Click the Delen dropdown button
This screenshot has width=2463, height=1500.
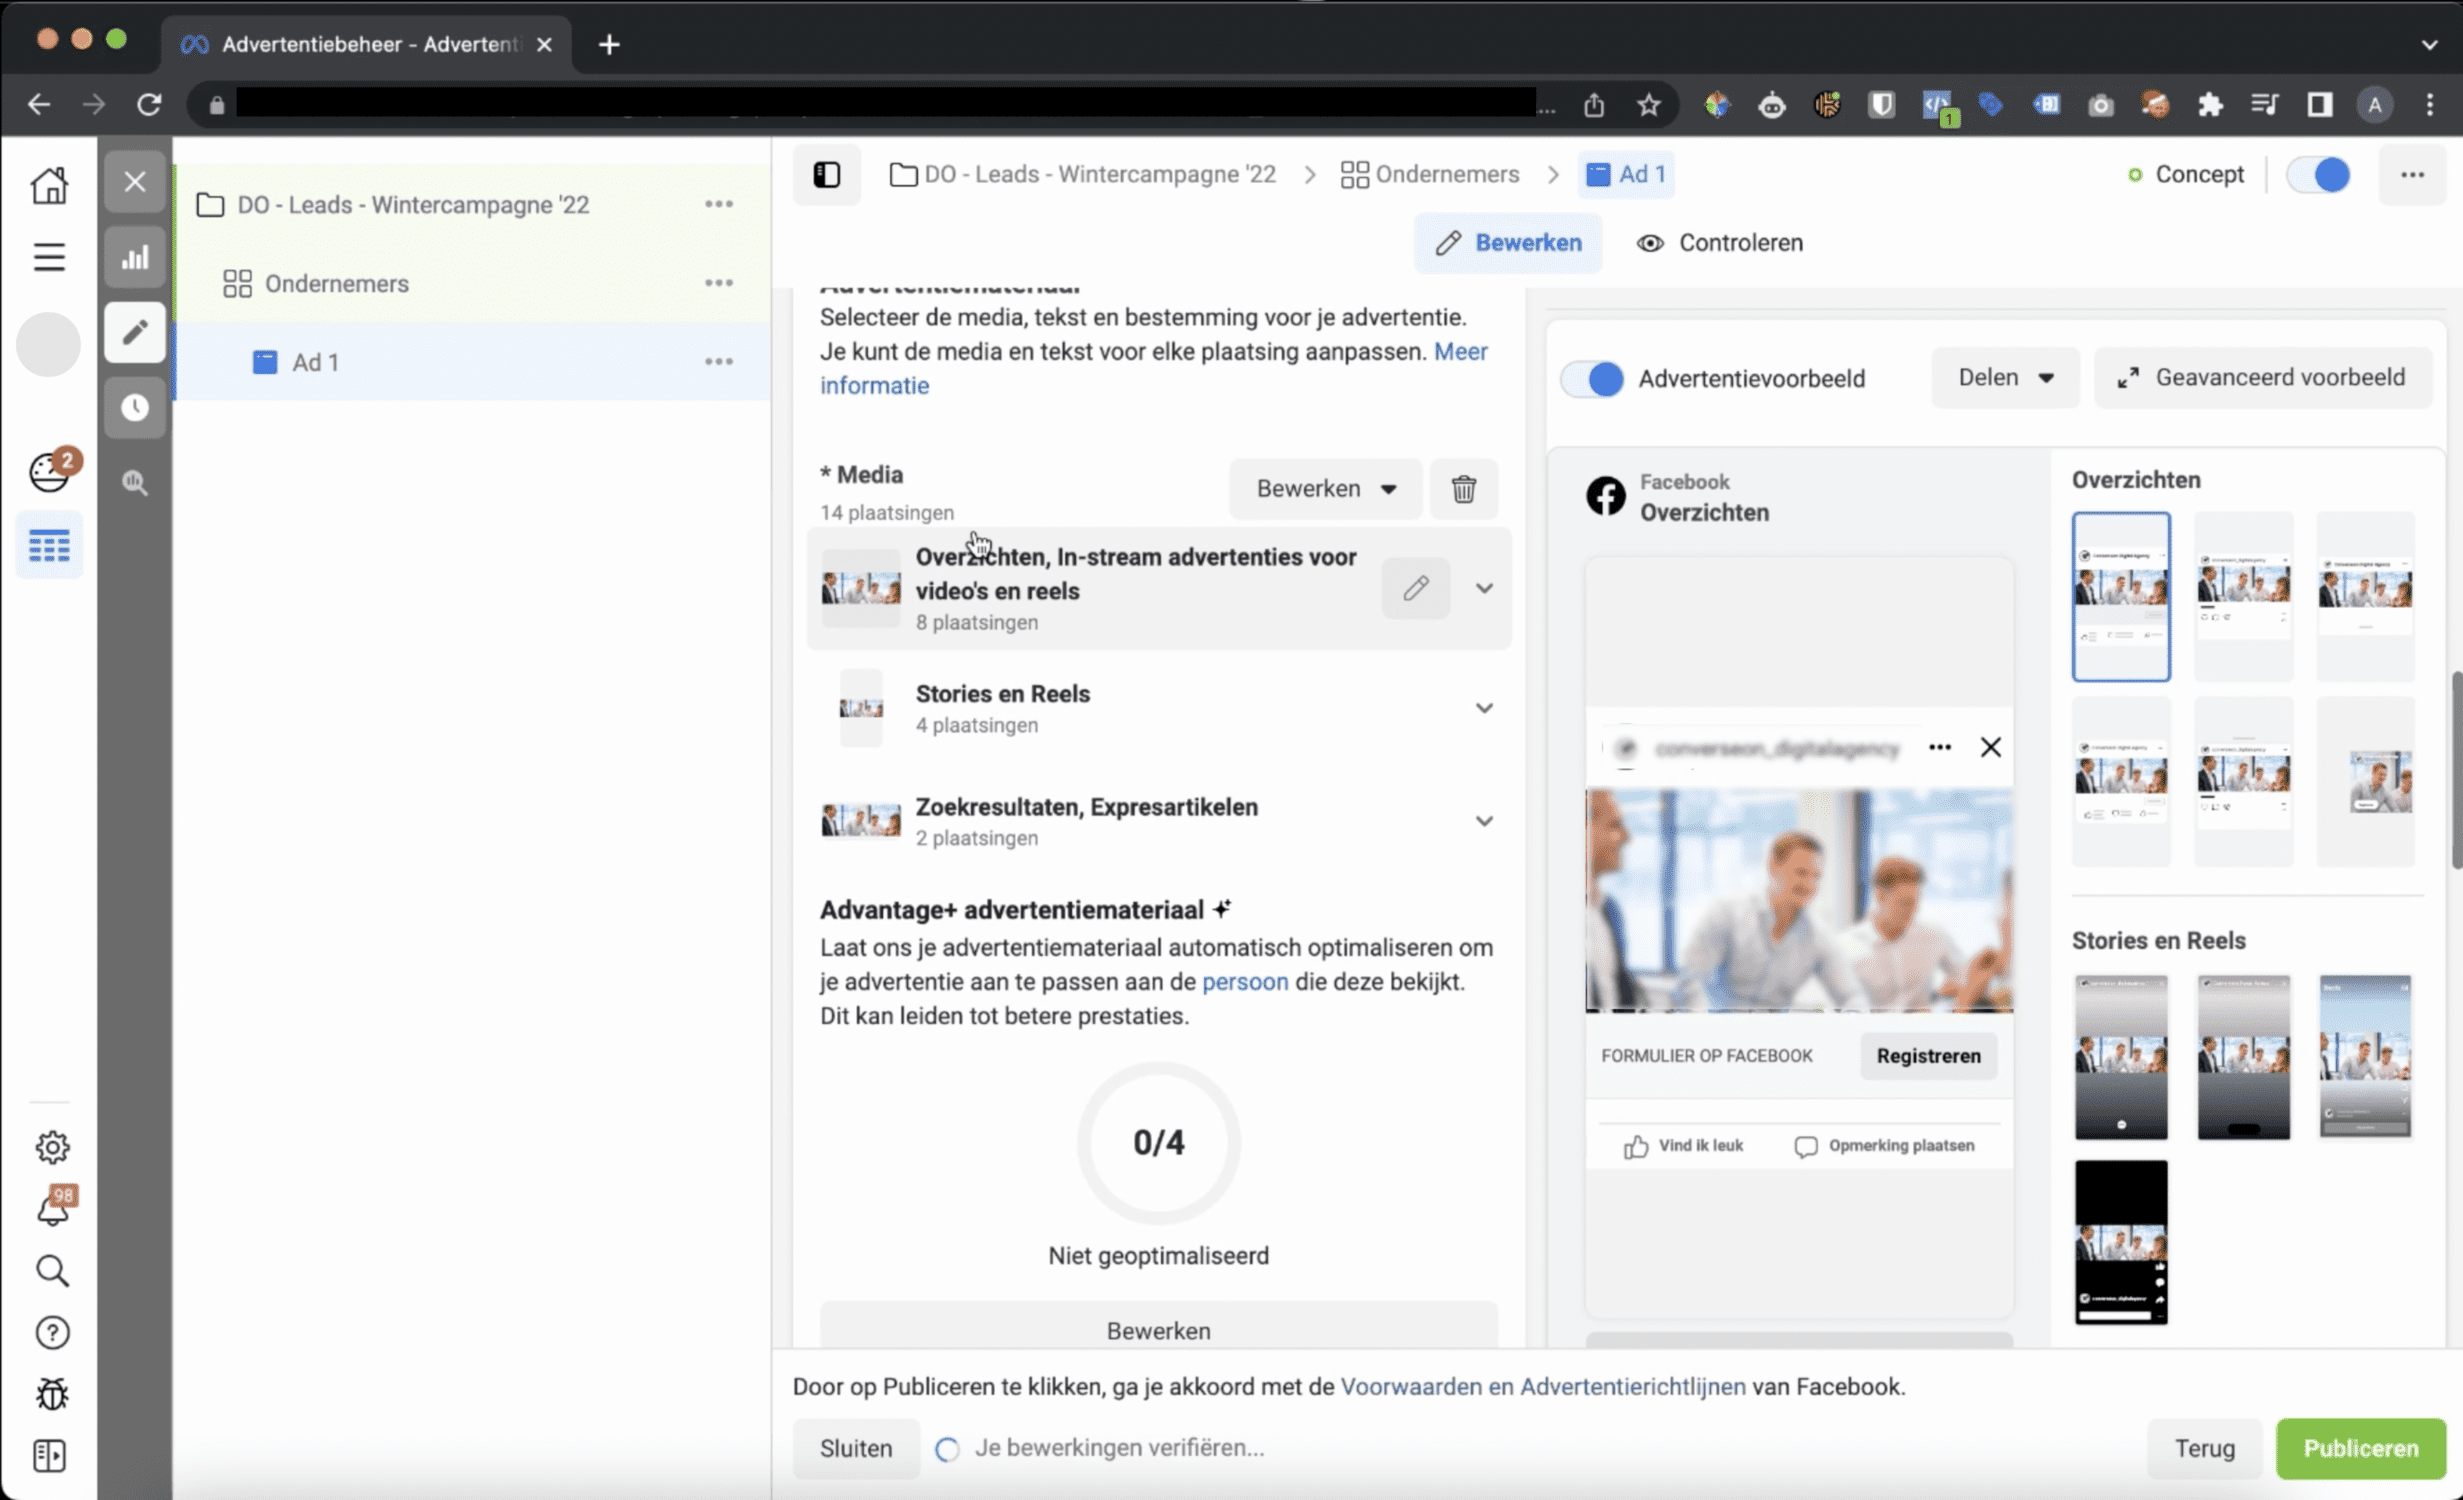pyautogui.click(x=2006, y=376)
